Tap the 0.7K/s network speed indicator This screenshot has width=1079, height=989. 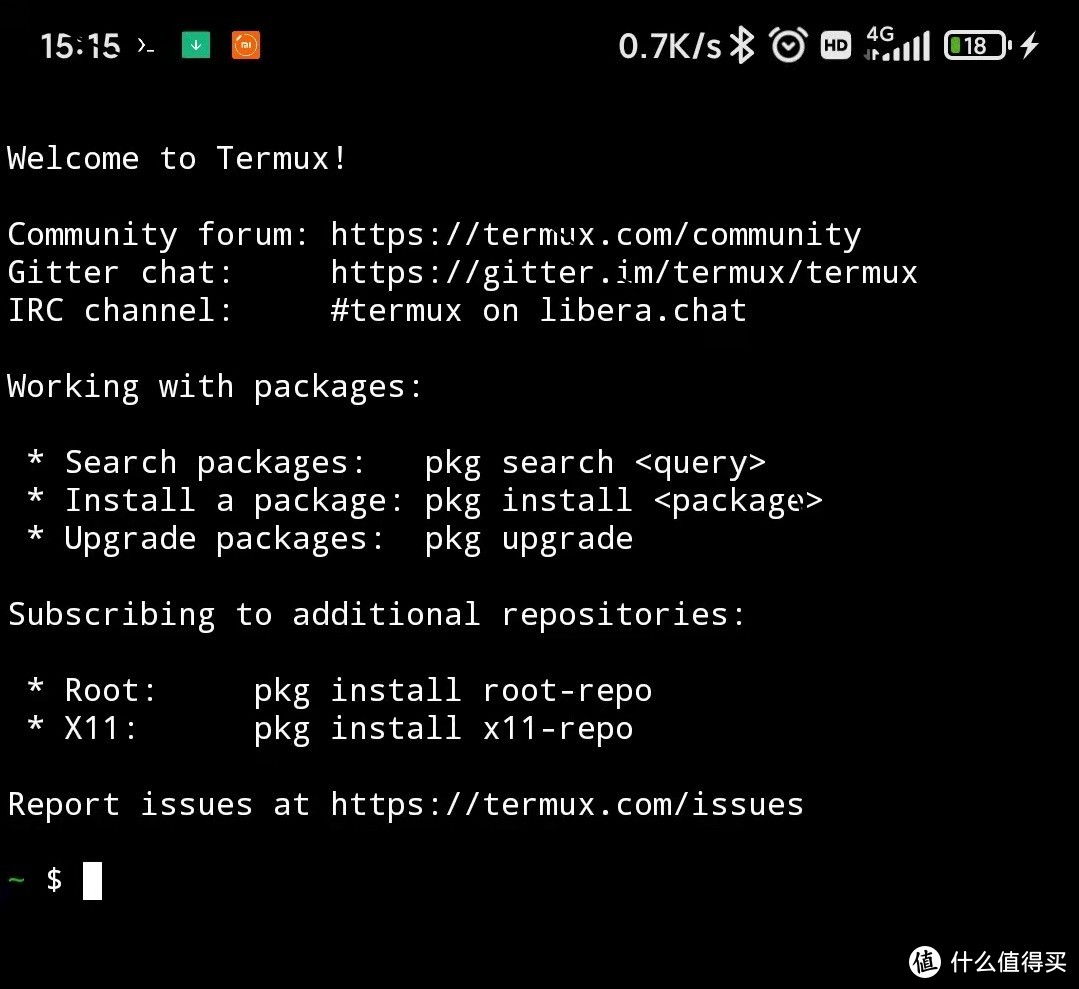click(670, 46)
